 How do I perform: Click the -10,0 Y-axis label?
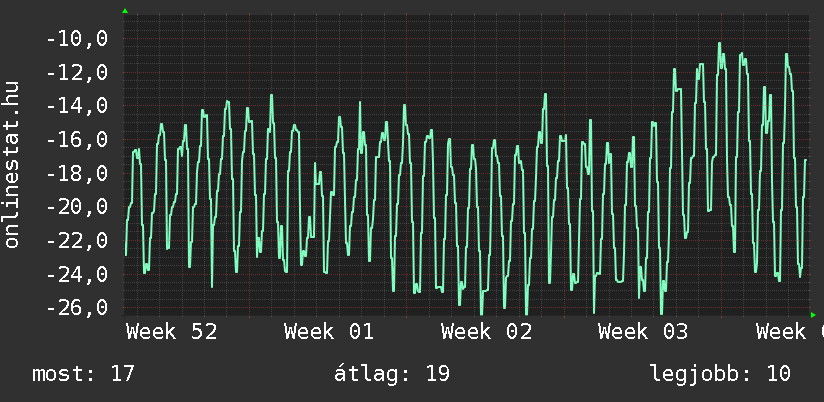pyautogui.click(x=76, y=39)
